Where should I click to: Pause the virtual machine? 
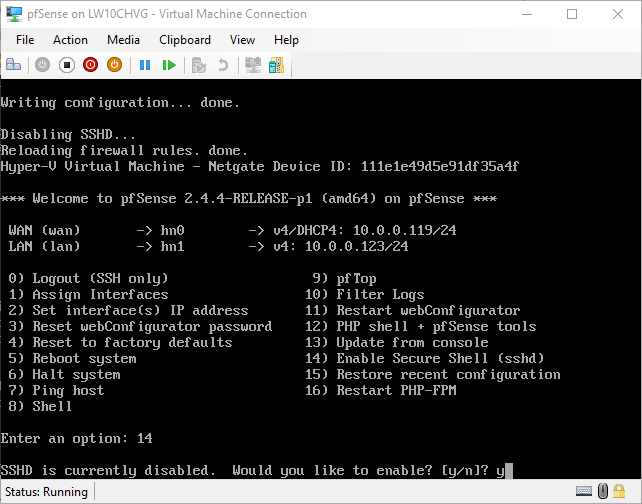coord(145,65)
